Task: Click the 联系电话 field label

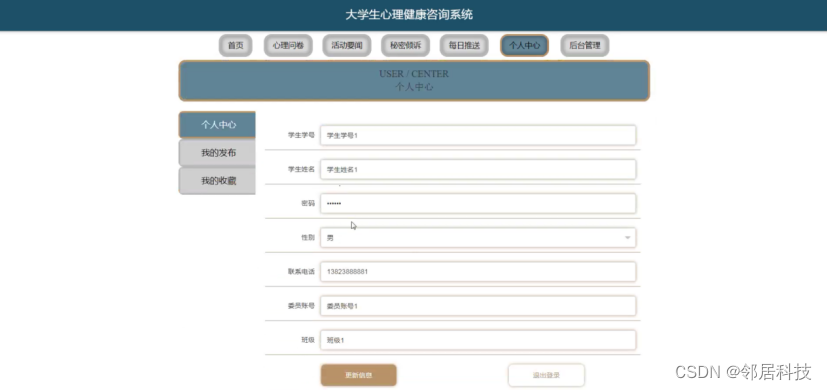Action: [301, 272]
